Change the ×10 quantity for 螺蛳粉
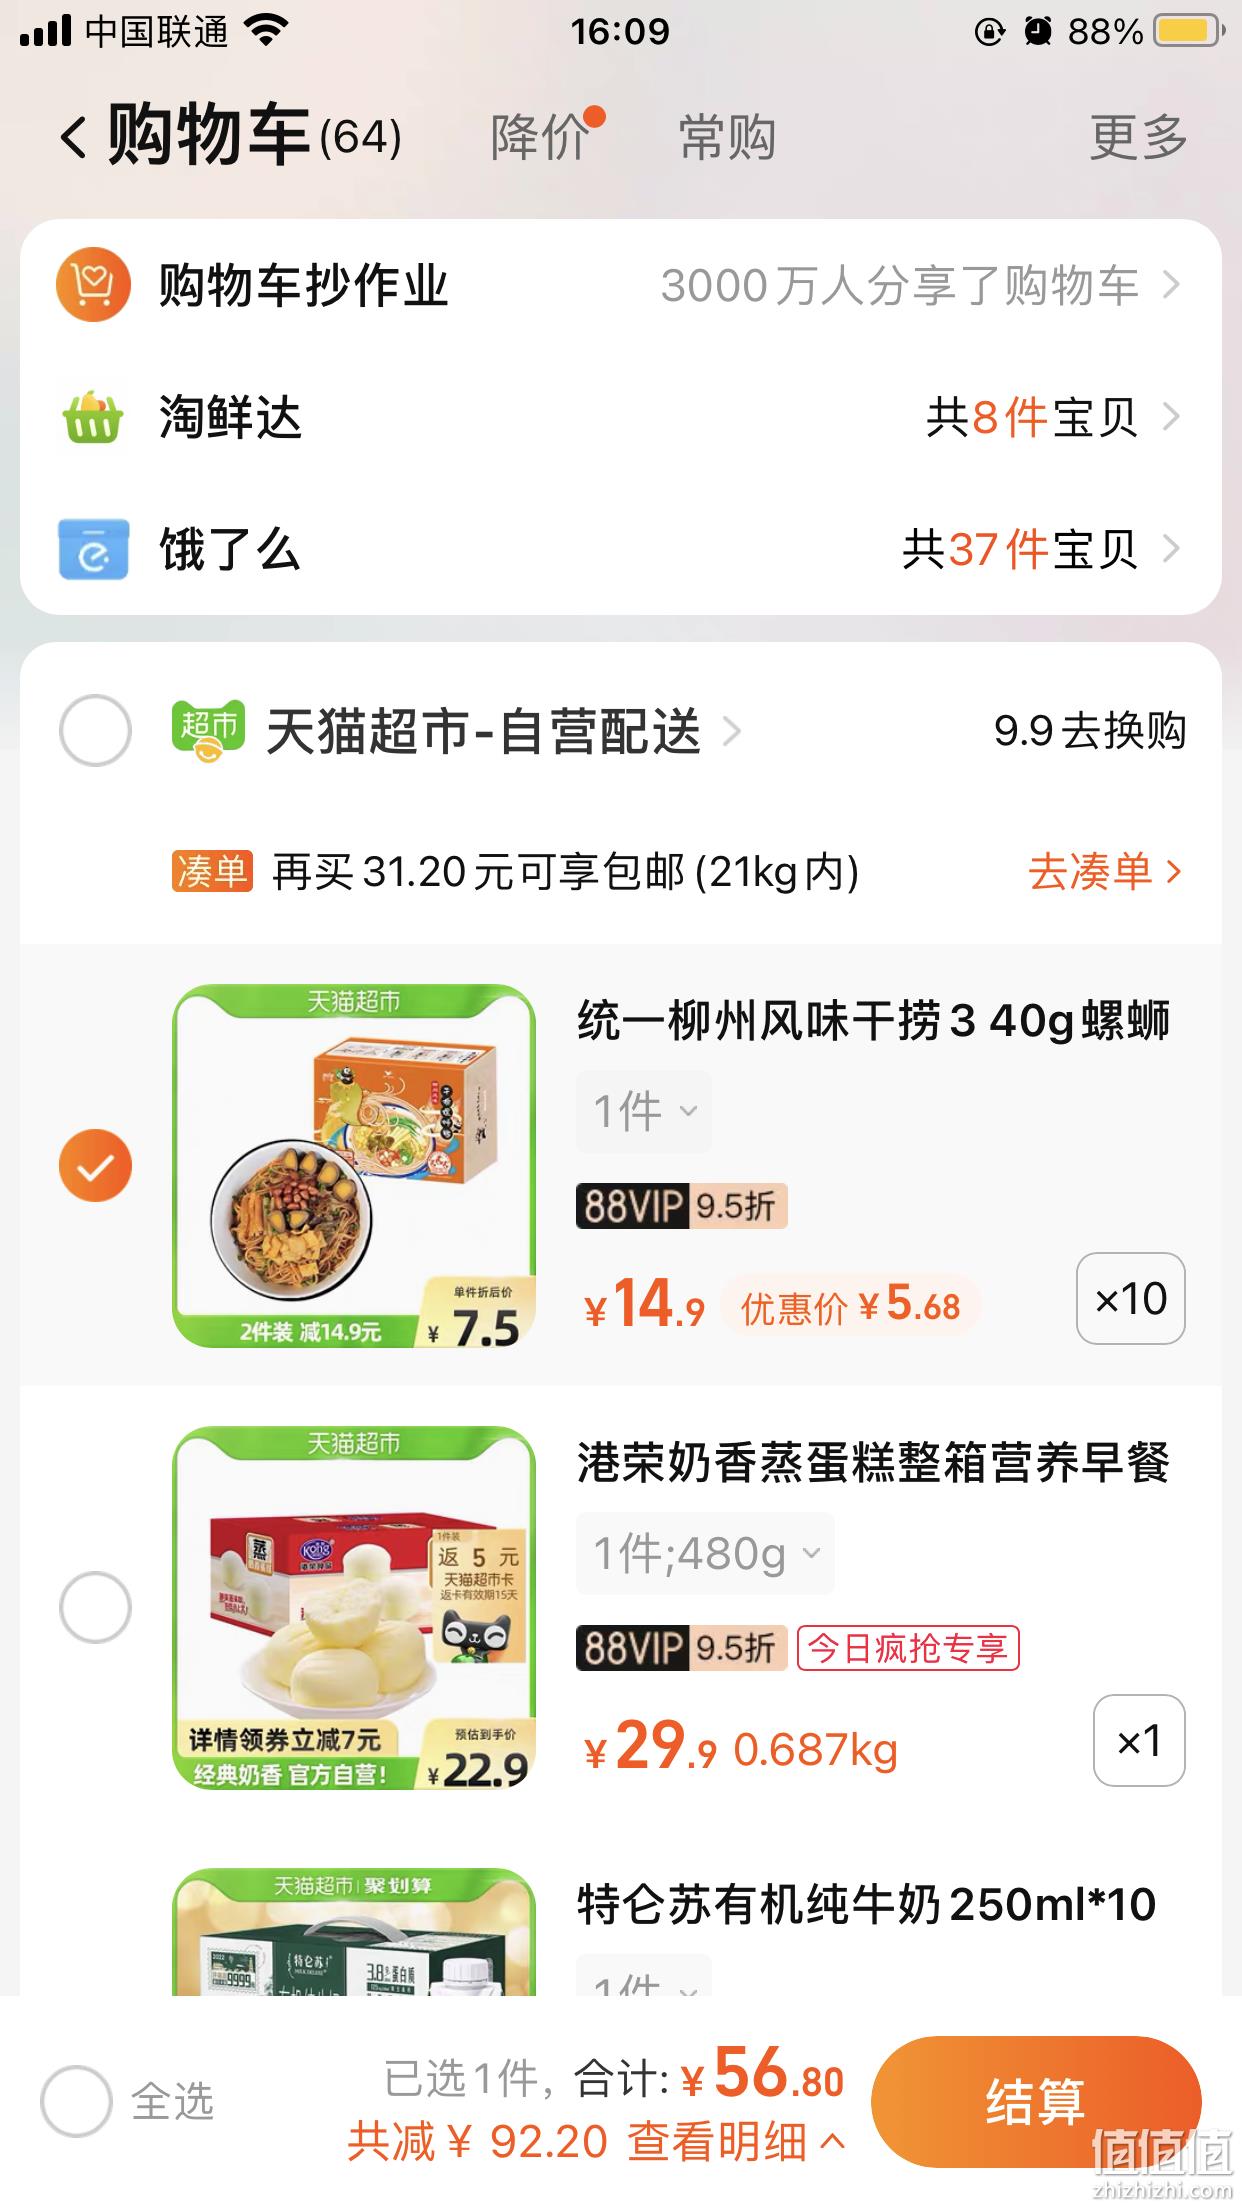The height and width of the screenshot is (2208, 1242). [1131, 1299]
